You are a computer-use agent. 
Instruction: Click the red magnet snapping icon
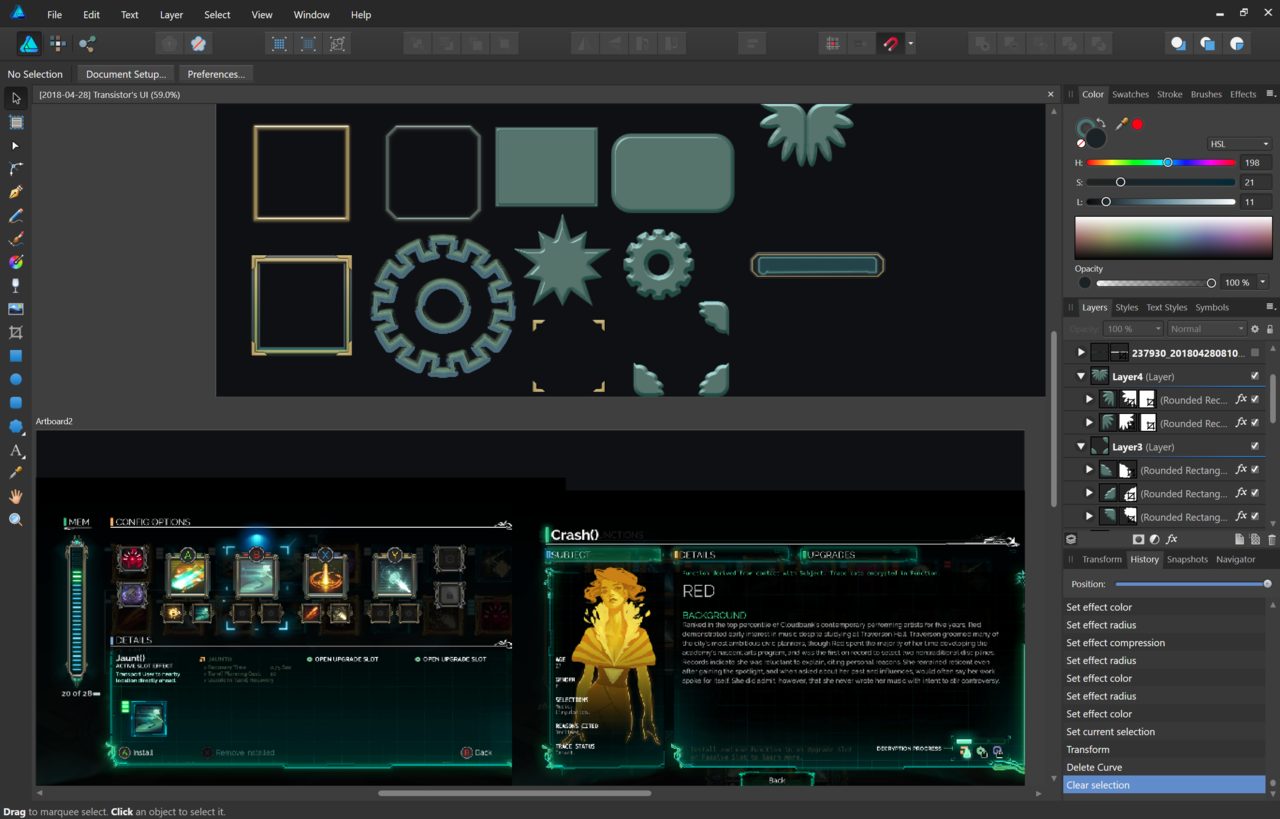pos(890,44)
